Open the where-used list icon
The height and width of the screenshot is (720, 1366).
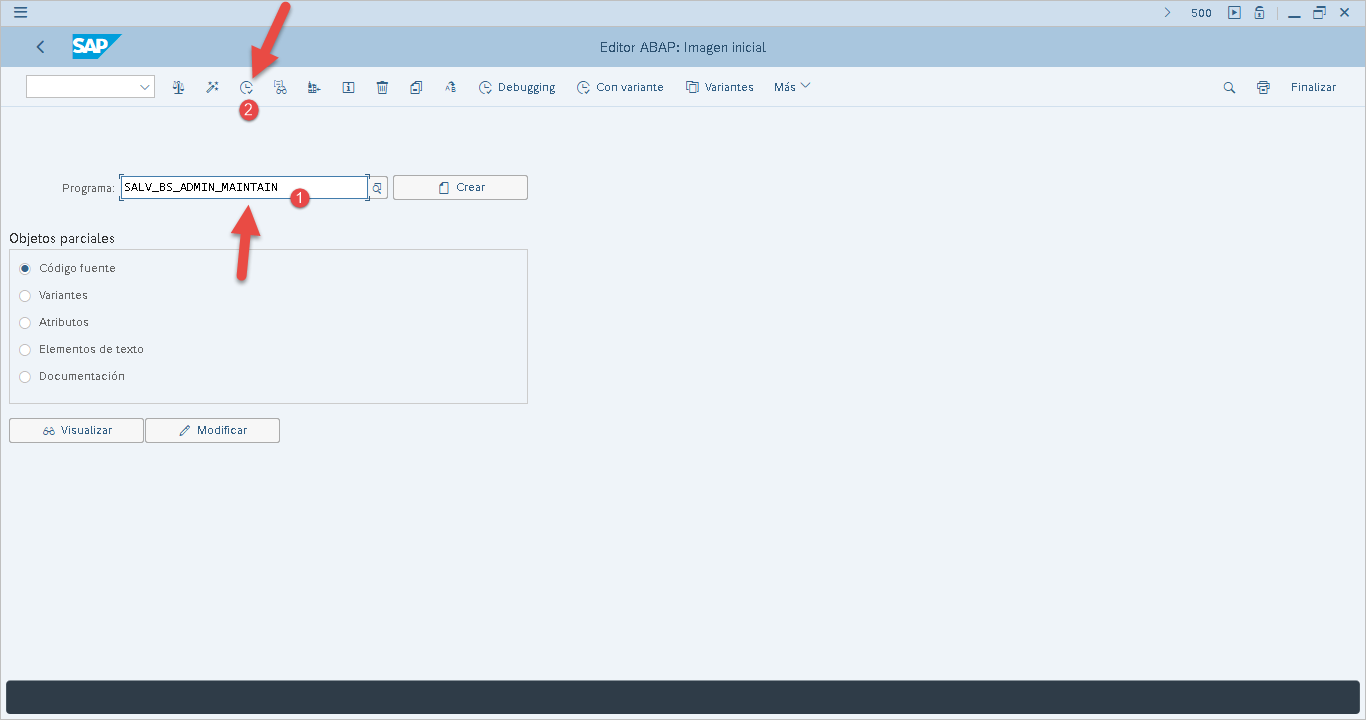pos(280,87)
